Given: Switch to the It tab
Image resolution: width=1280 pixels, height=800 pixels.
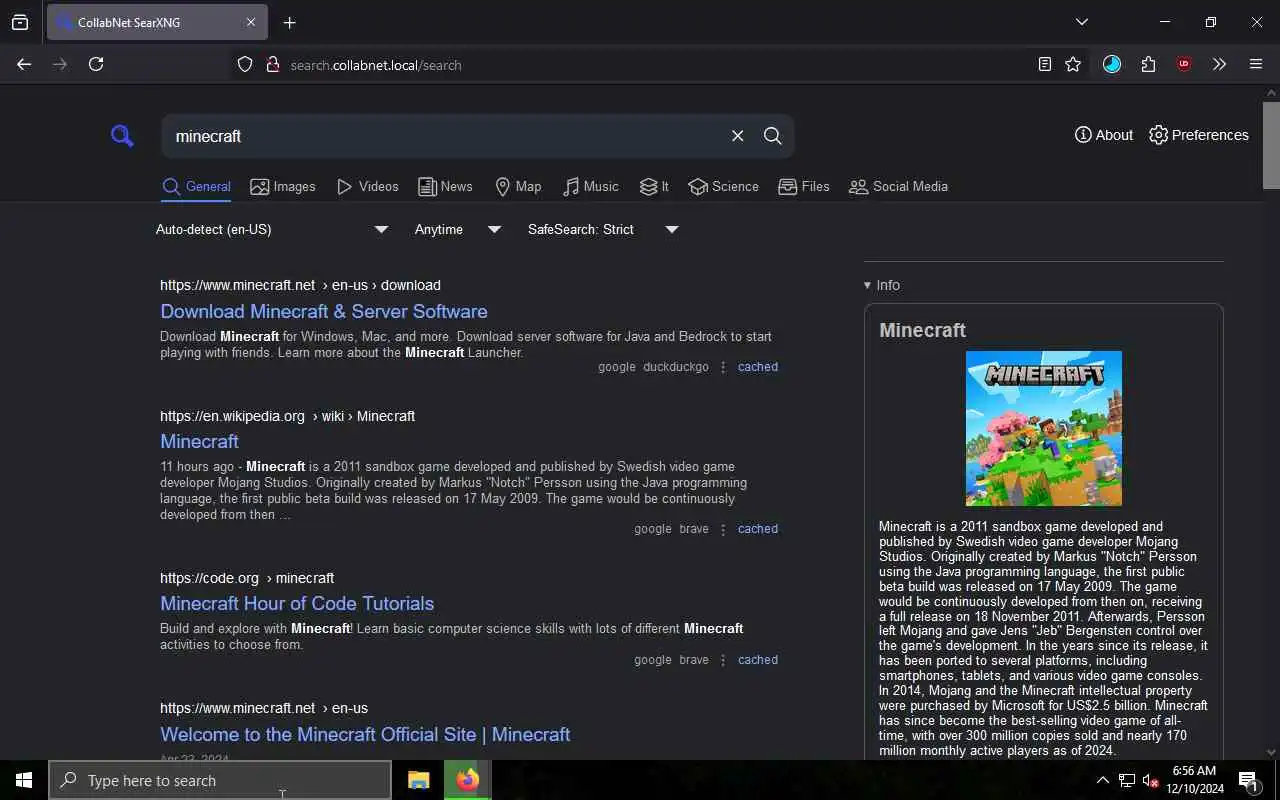Looking at the screenshot, I should tap(654, 187).
